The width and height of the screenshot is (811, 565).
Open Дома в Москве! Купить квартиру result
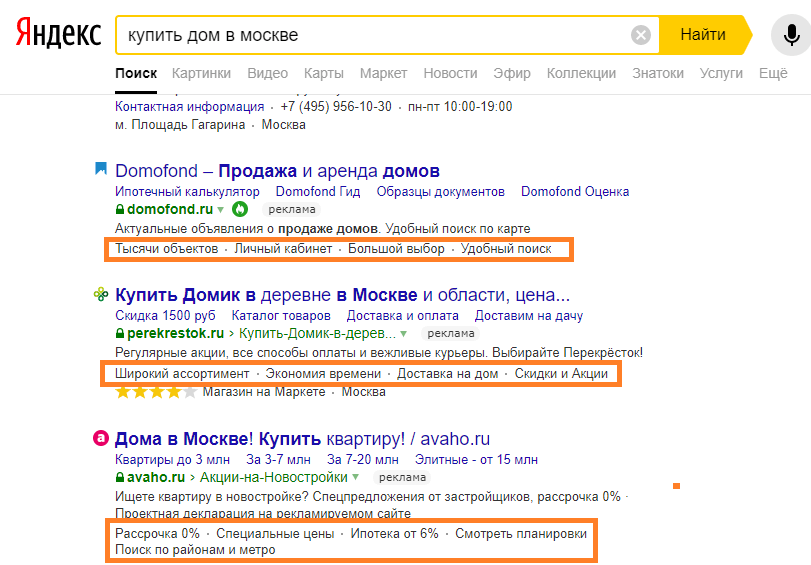(x=302, y=439)
